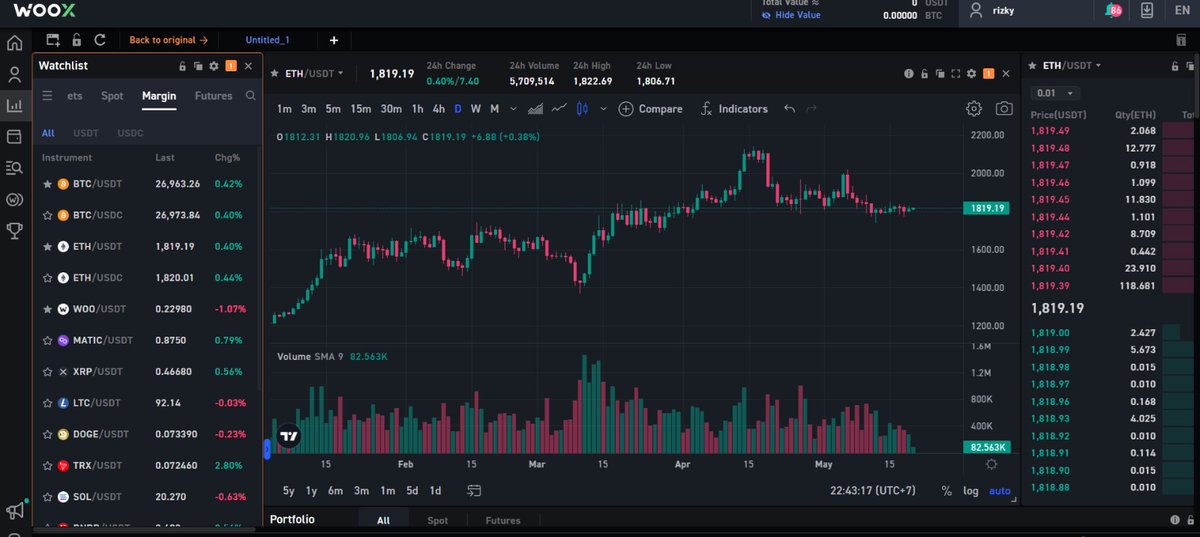Favorite the MATIC/USDT star
This screenshot has height=537, width=1200.
pyautogui.click(x=47, y=340)
